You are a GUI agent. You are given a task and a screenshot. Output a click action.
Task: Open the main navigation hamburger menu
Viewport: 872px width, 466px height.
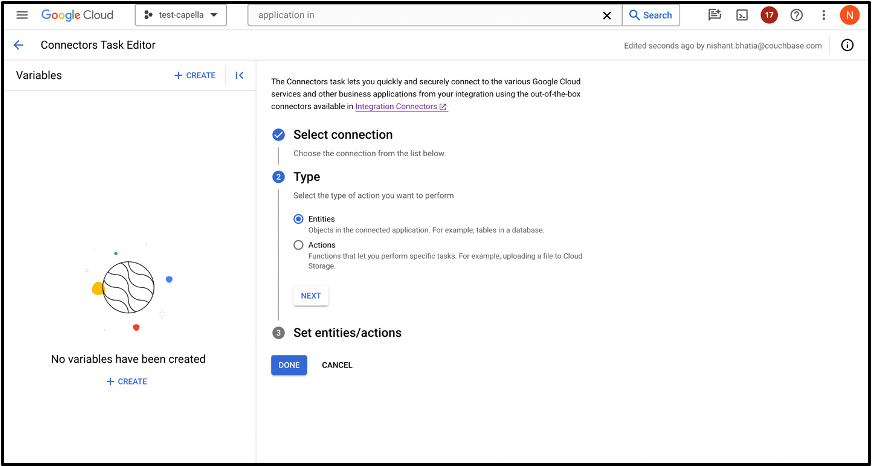[22, 15]
